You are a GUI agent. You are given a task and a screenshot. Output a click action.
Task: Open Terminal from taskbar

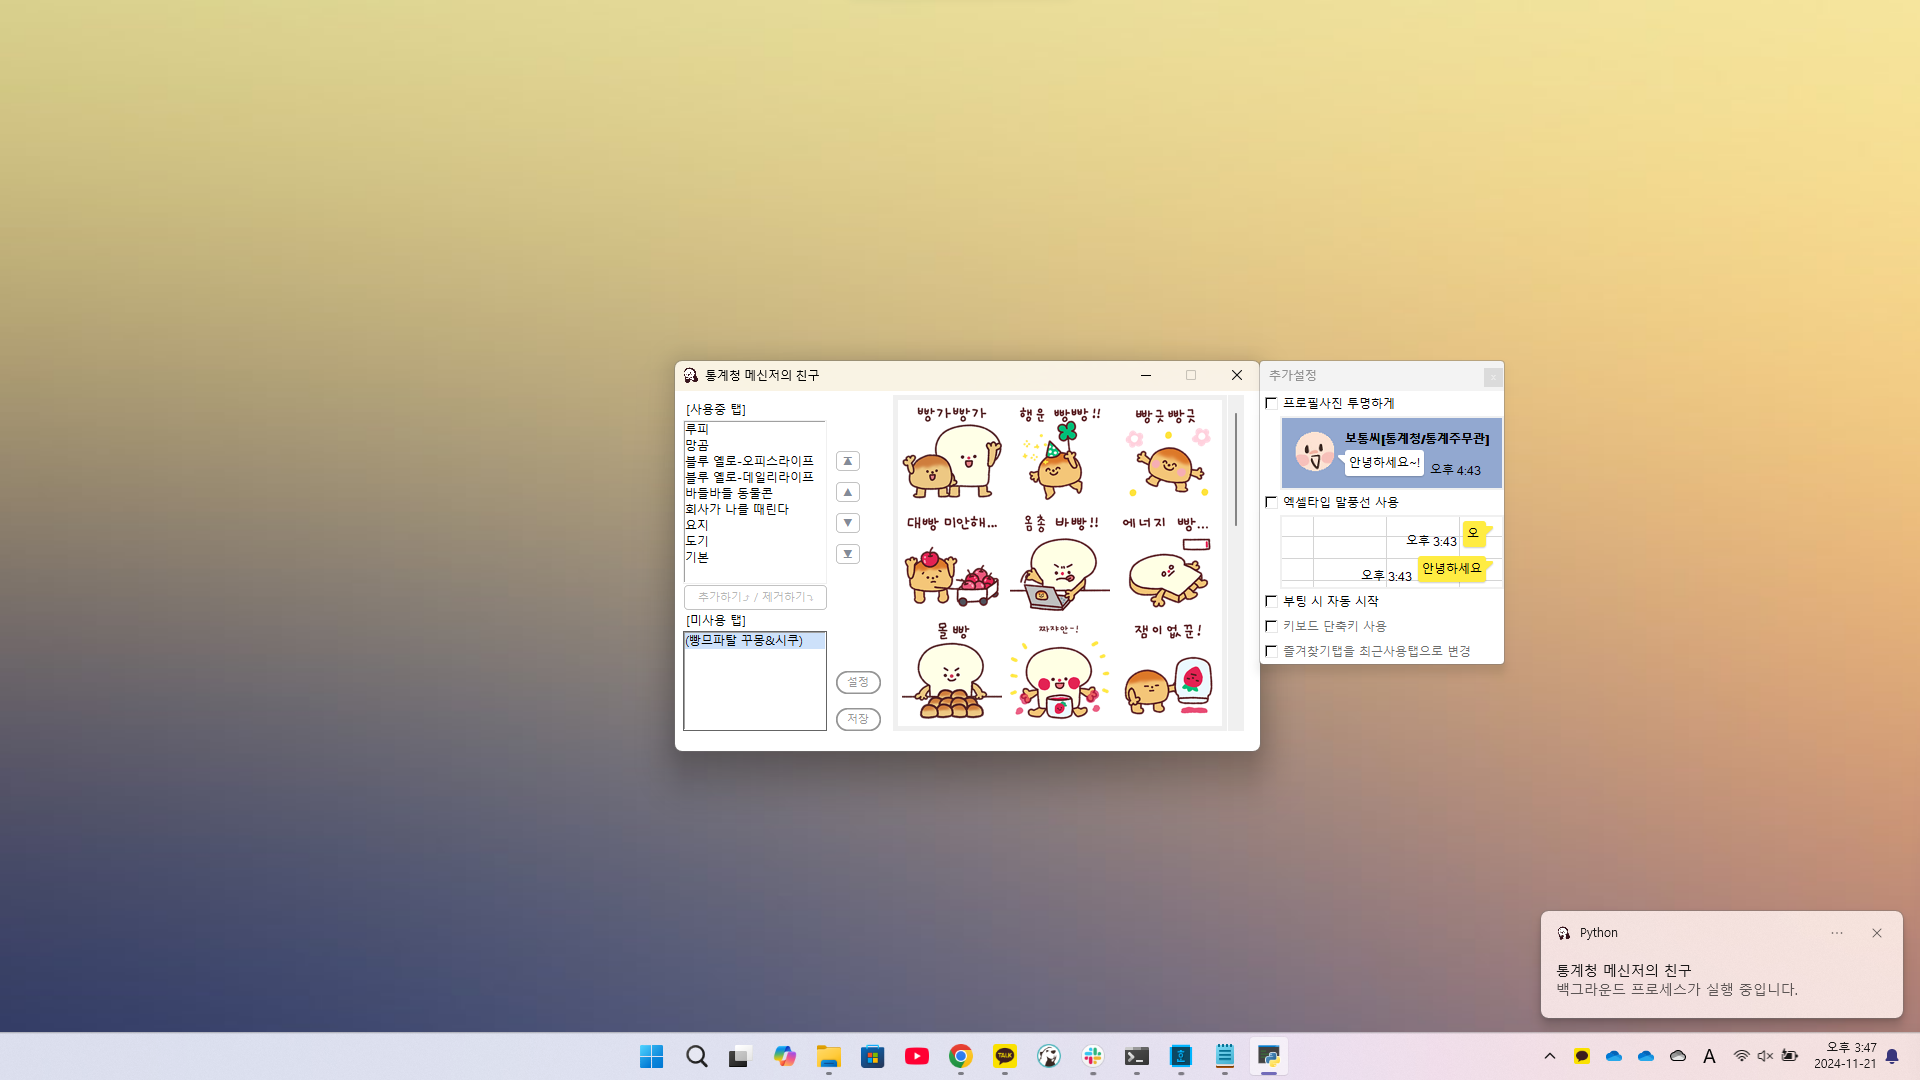tap(1136, 1056)
